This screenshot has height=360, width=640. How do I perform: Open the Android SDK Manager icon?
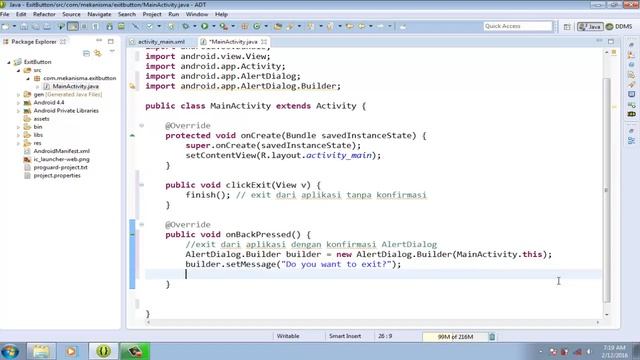(109, 27)
